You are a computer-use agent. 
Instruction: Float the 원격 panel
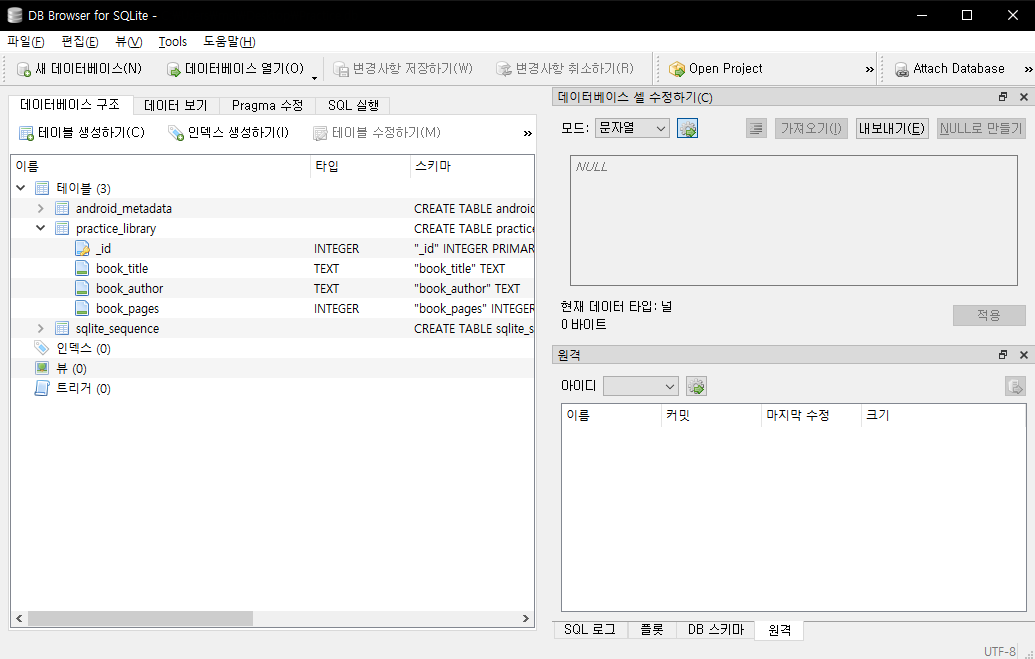tap(1003, 355)
